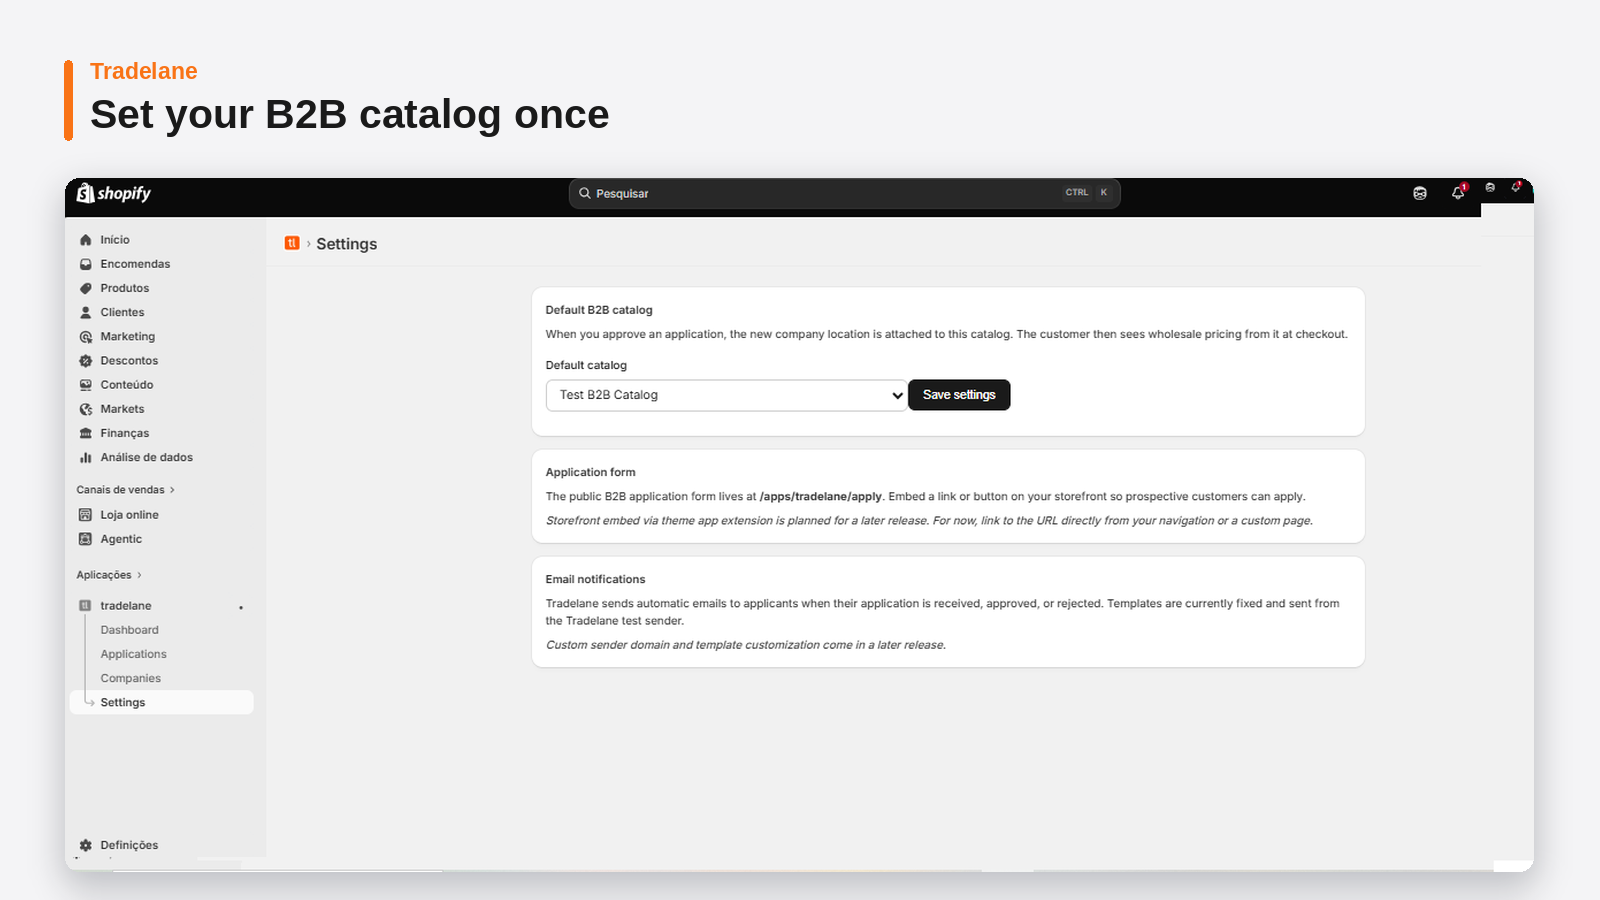Click the Application form heading
Image resolution: width=1600 pixels, height=900 pixels.
(x=590, y=472)
